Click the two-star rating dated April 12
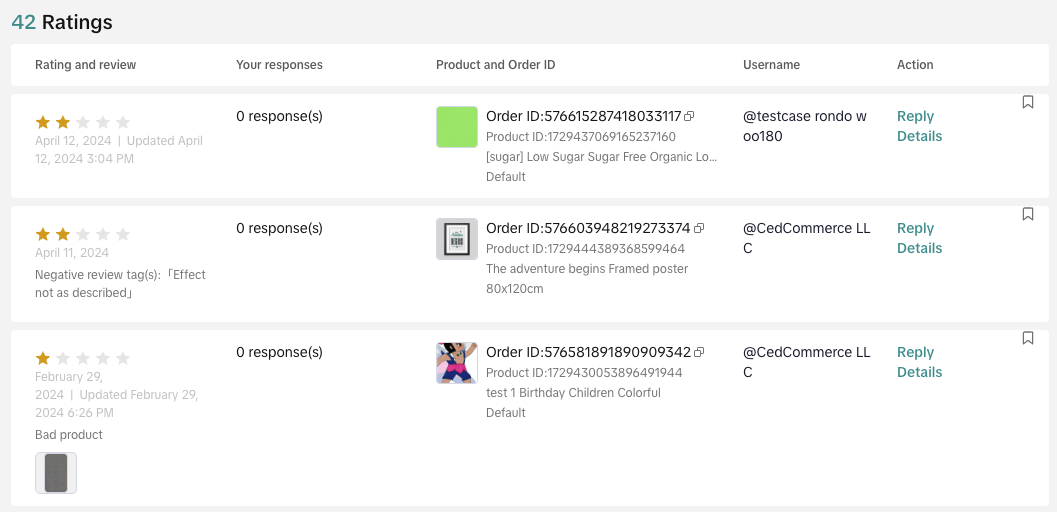Viewport: 1057px width, 512px height. [x=82, y=122]
